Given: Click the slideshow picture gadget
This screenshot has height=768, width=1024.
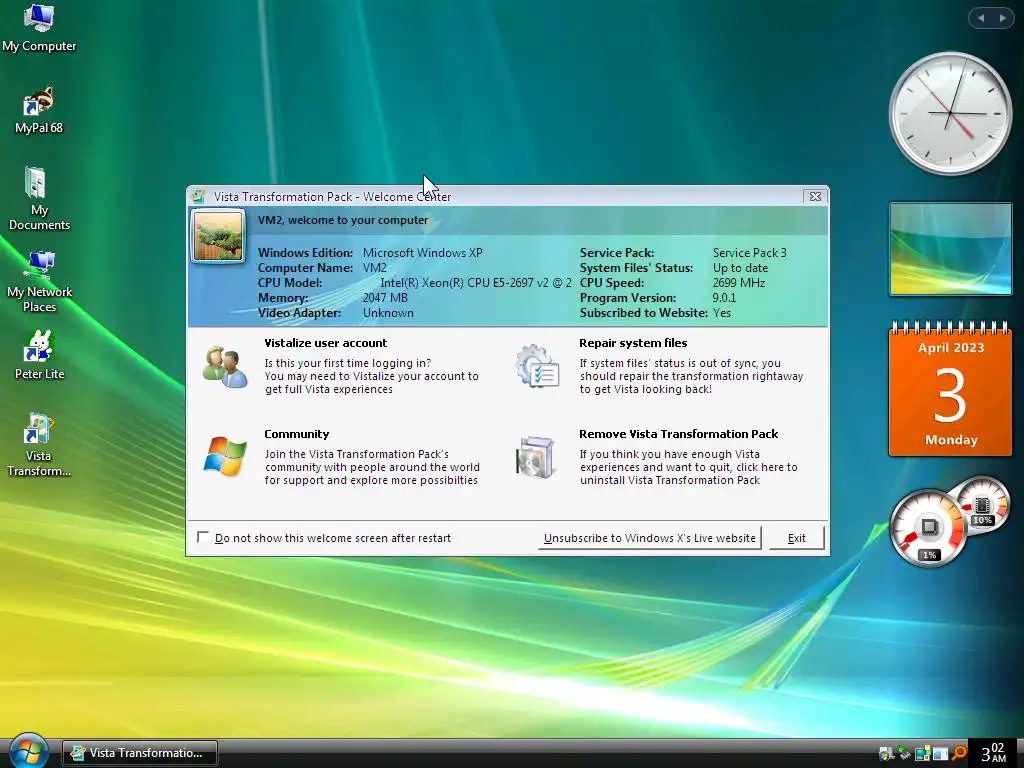Looking at the screenshot, I should coord(950,249).
